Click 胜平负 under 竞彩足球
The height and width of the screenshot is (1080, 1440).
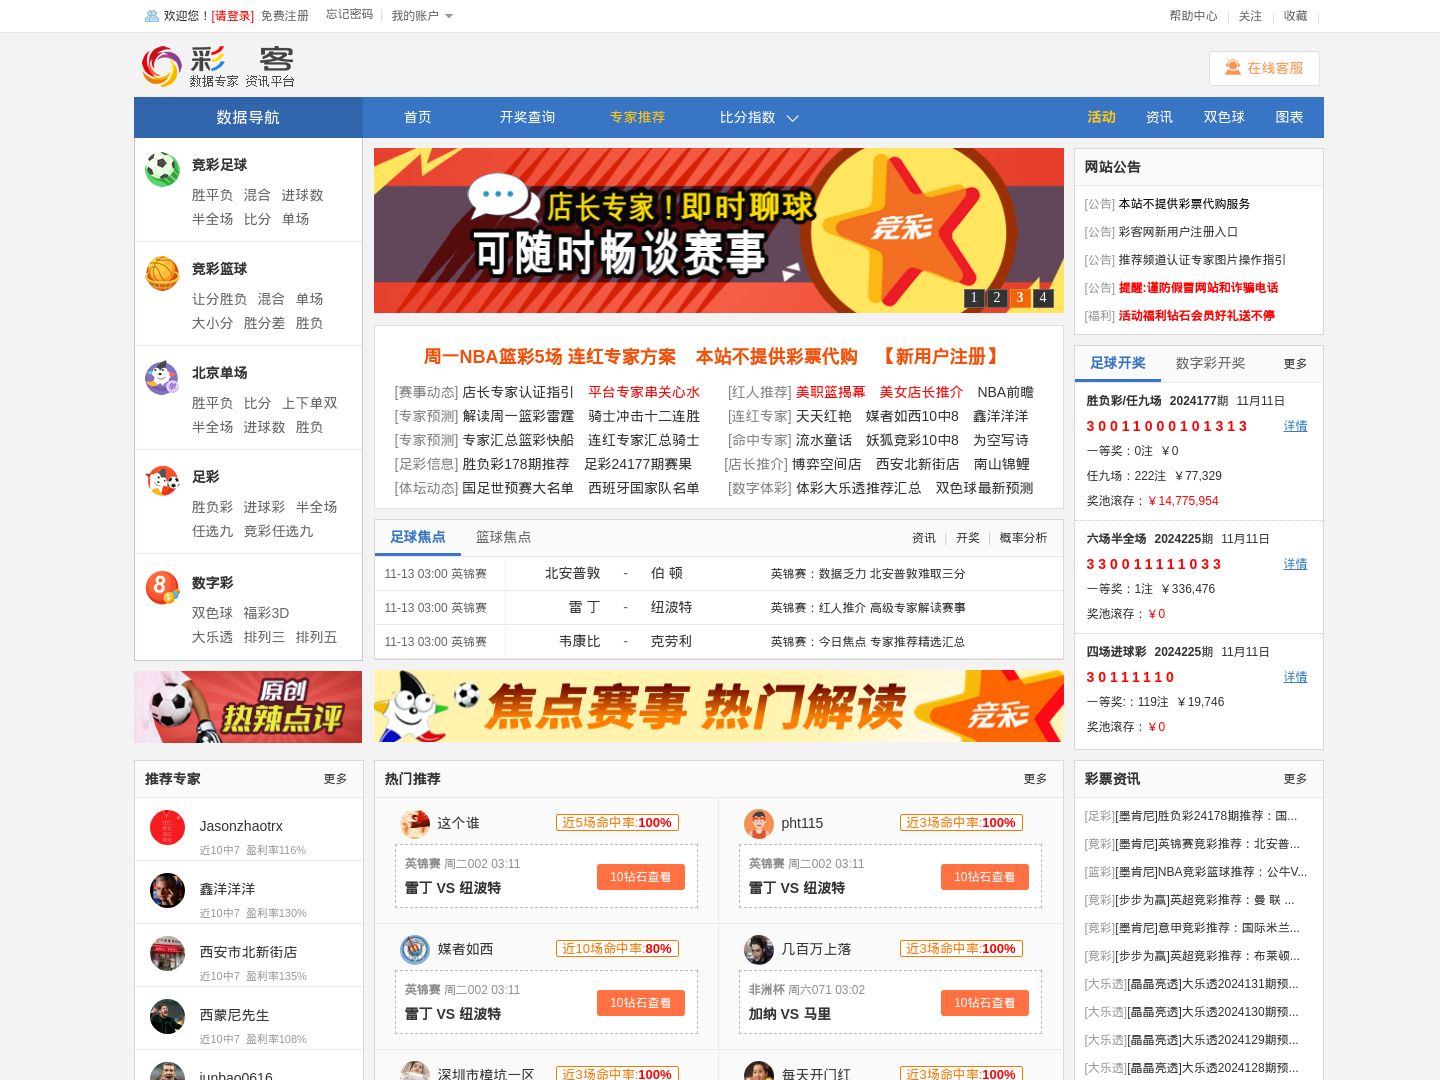click(x=212, y=195)
